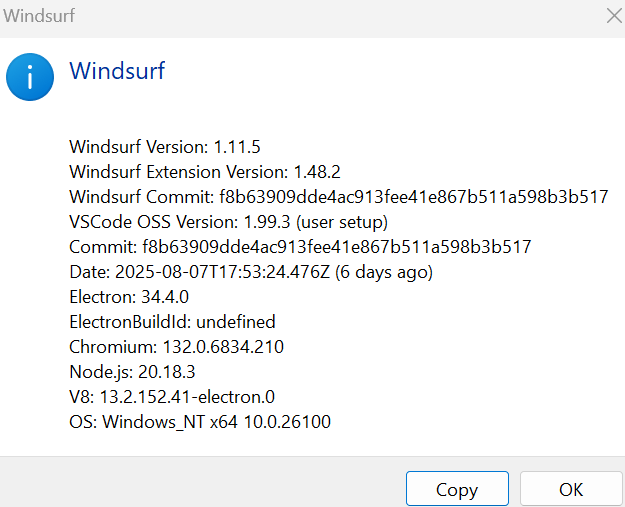
Task: Click the line starting with 'Commit:'
Action: coord(300,246)
